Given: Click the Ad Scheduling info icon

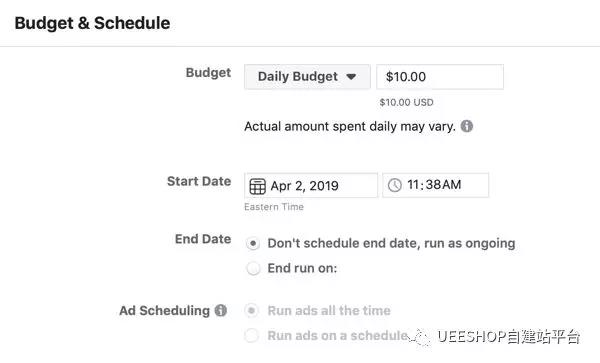Looking at the screenshot, I should coord(221,310).
